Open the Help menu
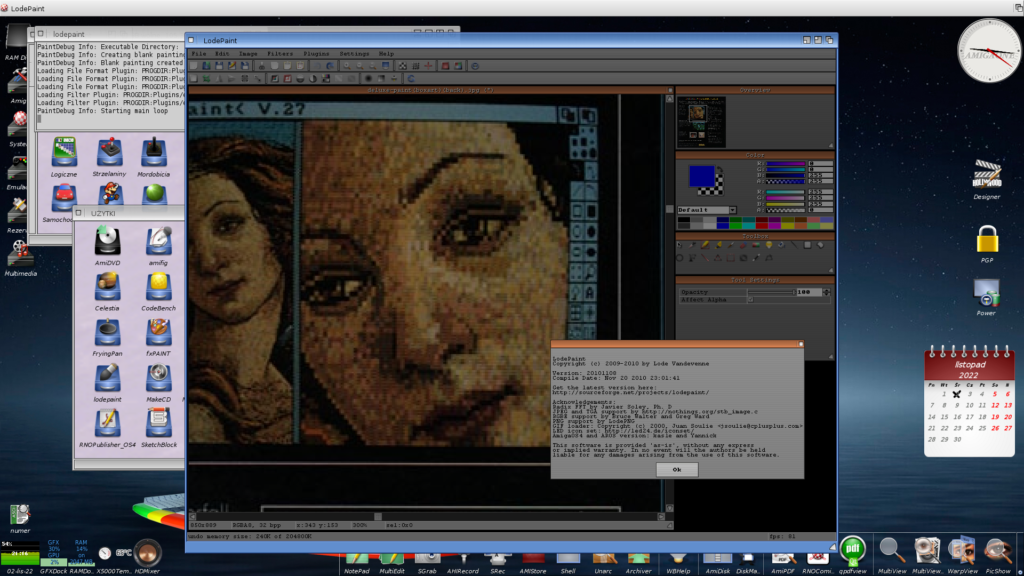Viewport: 1024px width, 576px height. coord(386,54)
